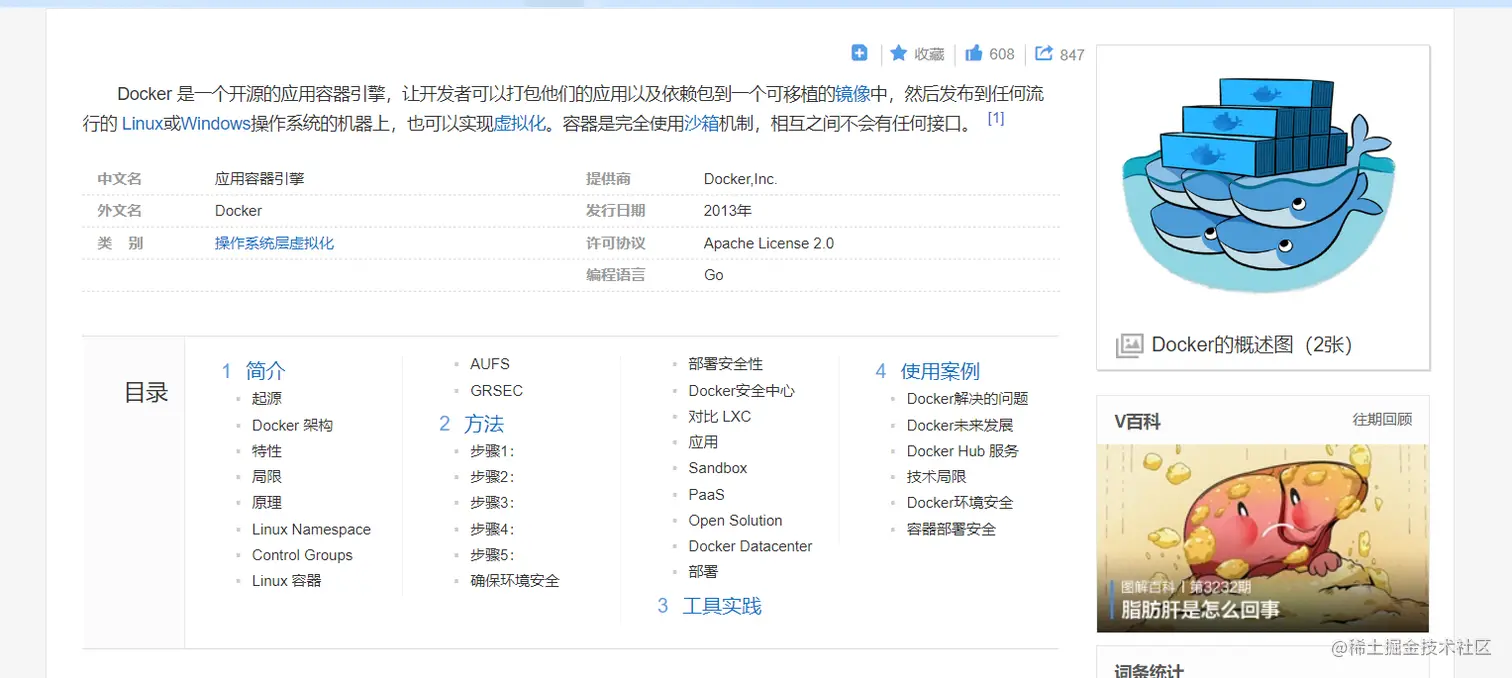1512x678 pixels.
Task: Go to the 步骤1 entry
Action: pos(492,451)
